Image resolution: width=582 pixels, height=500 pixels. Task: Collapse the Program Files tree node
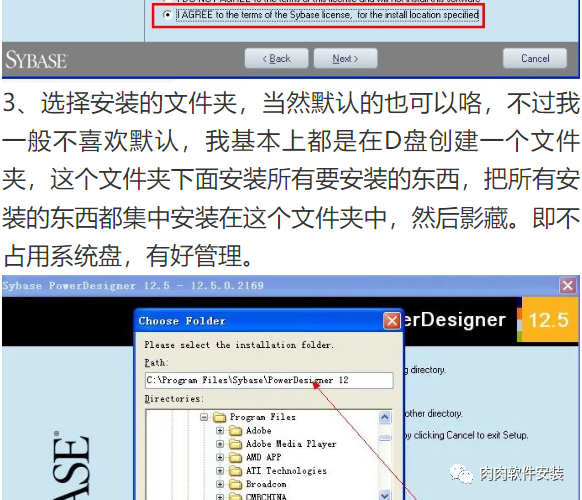204,417
